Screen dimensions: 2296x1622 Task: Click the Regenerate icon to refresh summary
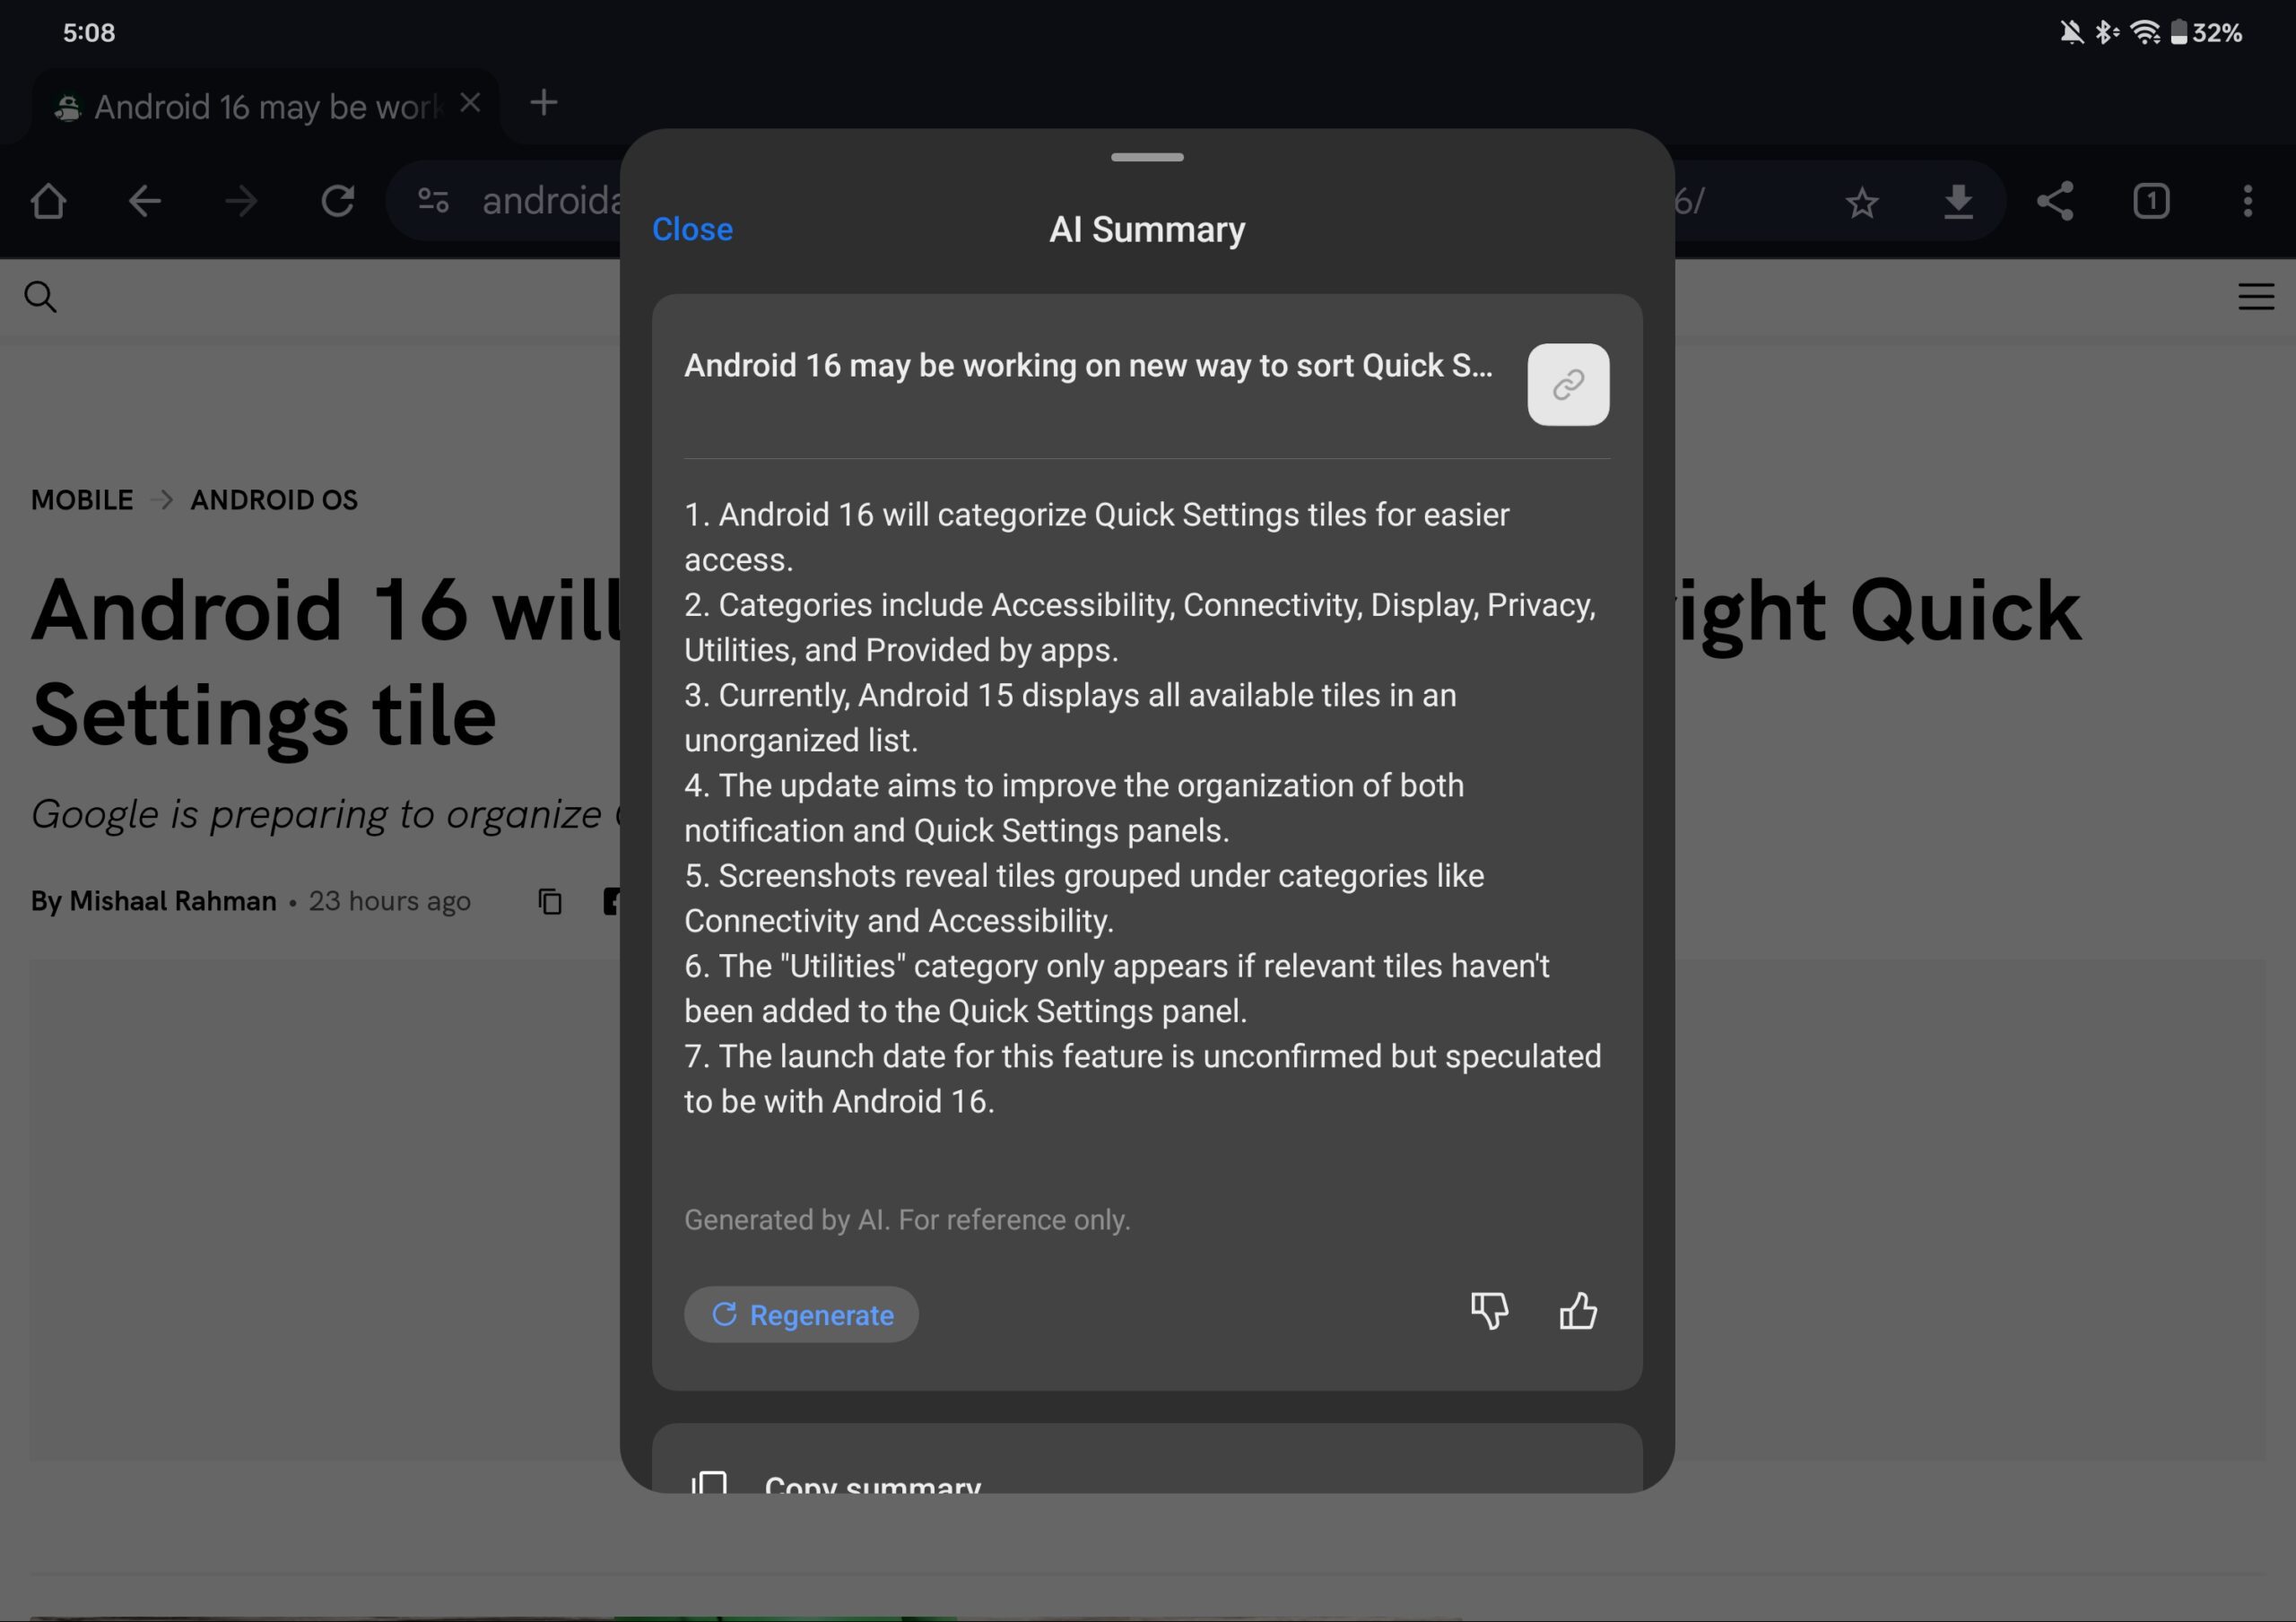tap(725, 1314)
